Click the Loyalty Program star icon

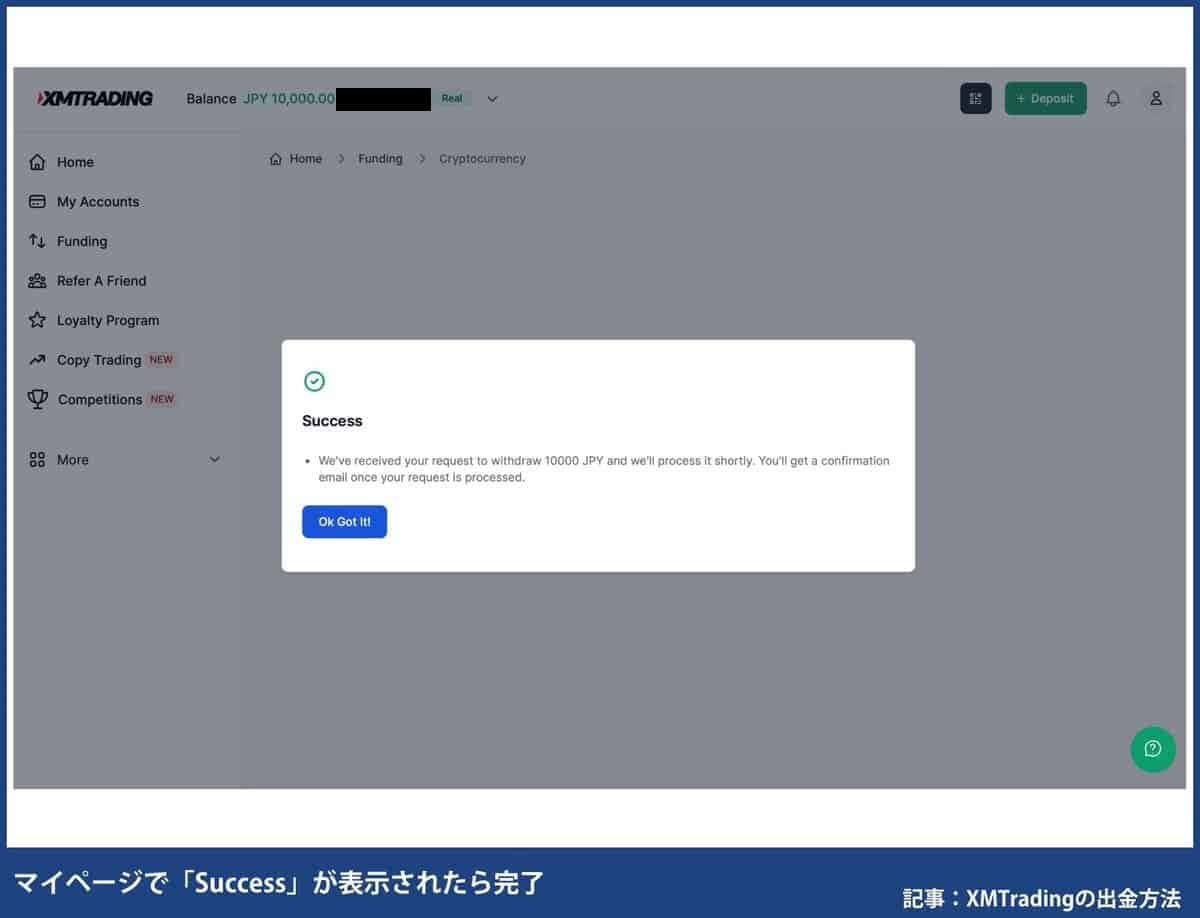pyautogui.click(x=37, y=320)
